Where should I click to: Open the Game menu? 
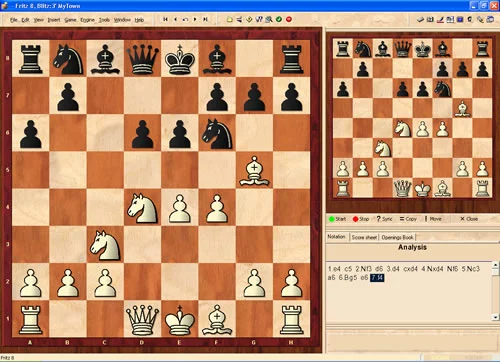click(x=70, y=20)
